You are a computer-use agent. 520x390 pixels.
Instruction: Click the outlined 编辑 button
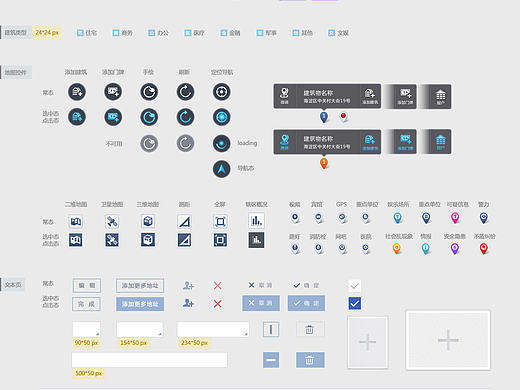point(87,285)
